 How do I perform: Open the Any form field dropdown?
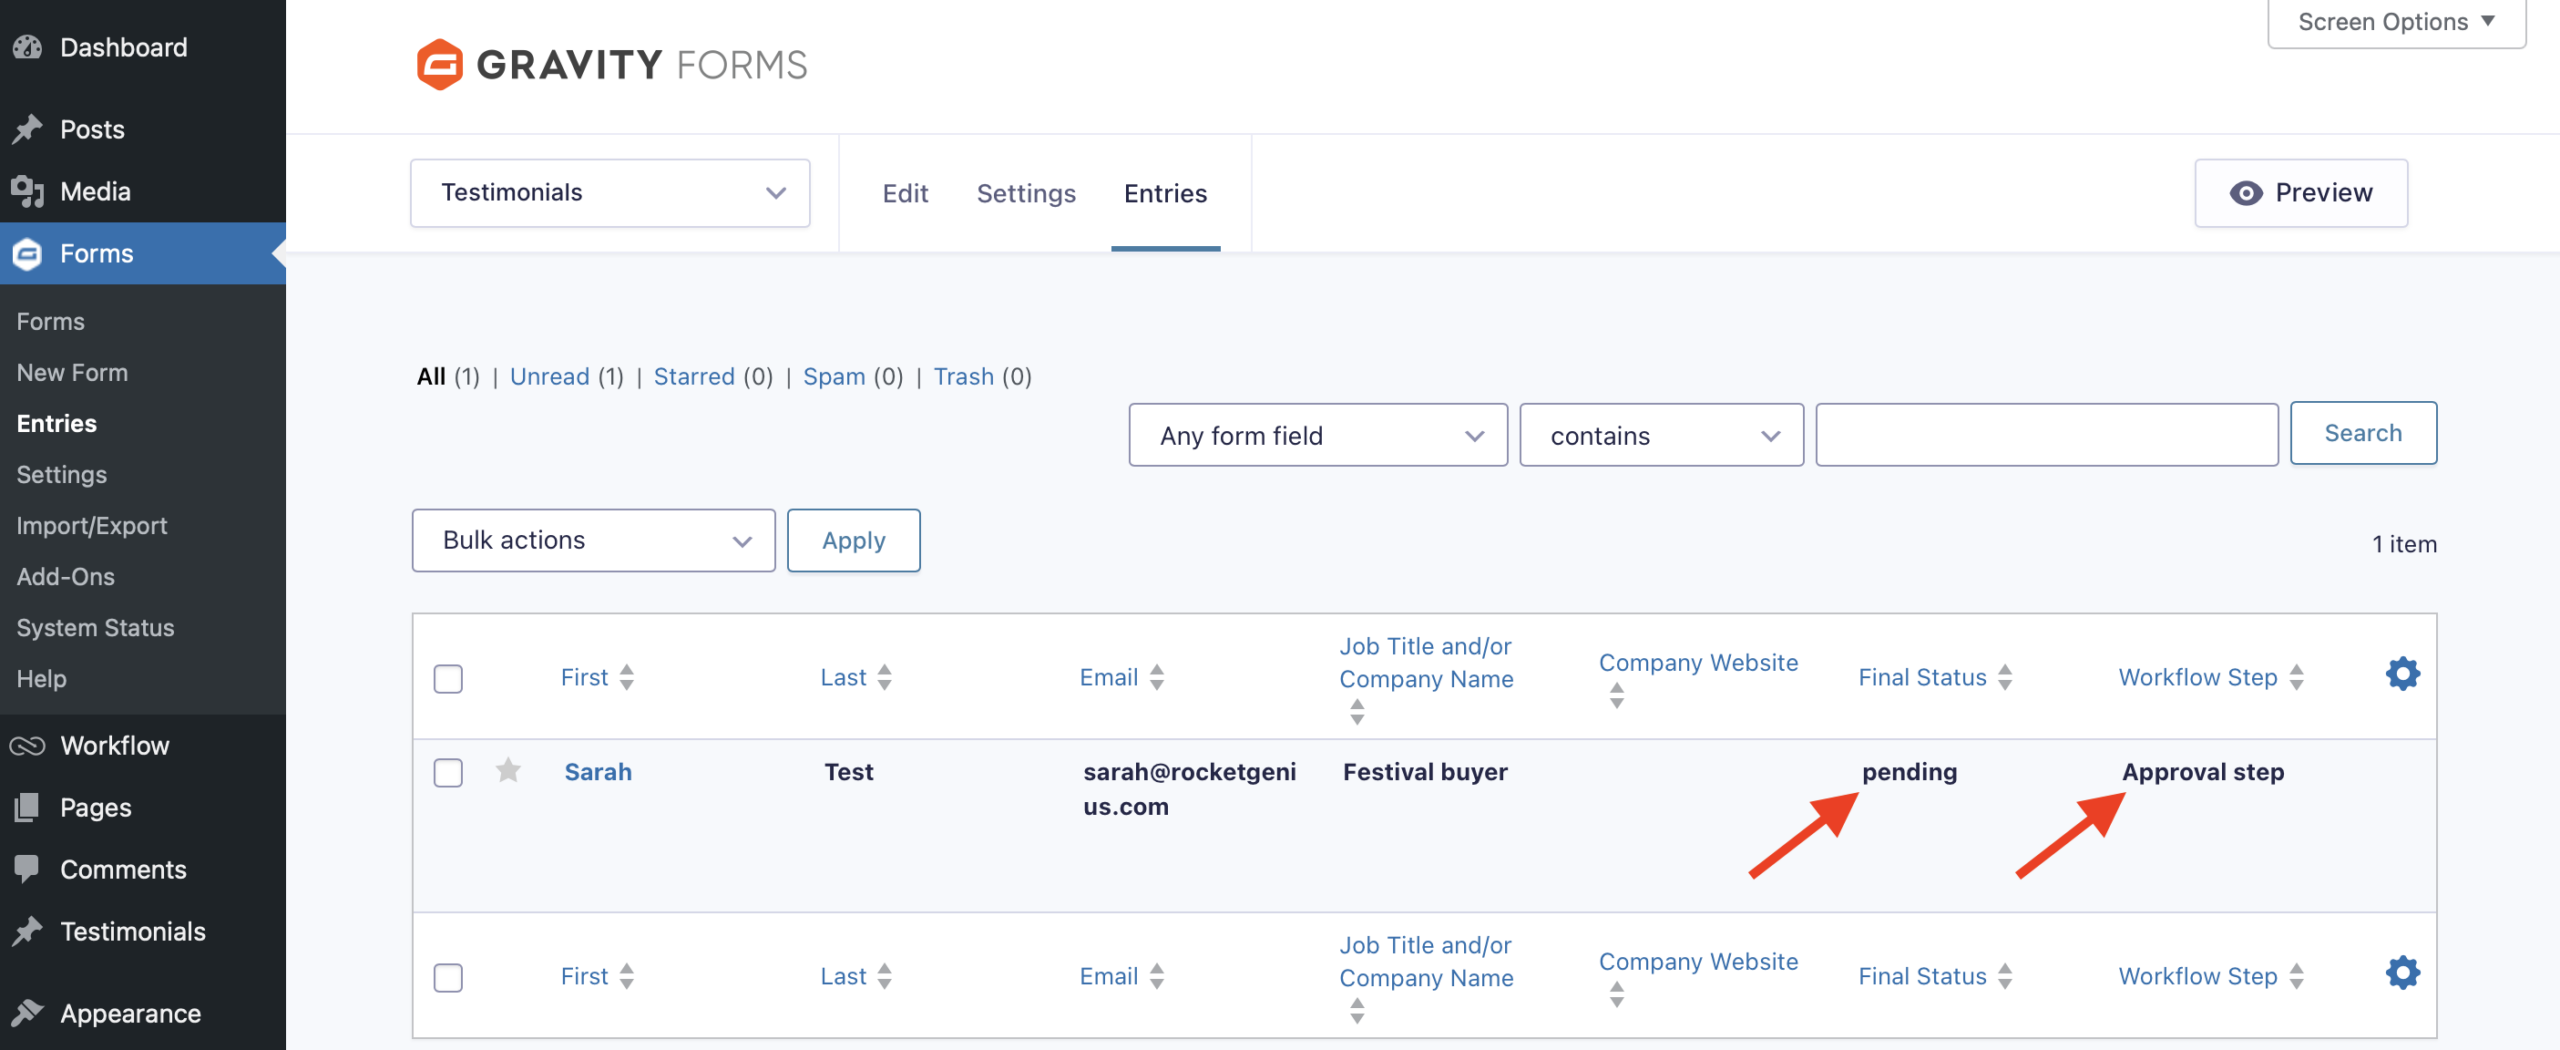coord(1317,435)
